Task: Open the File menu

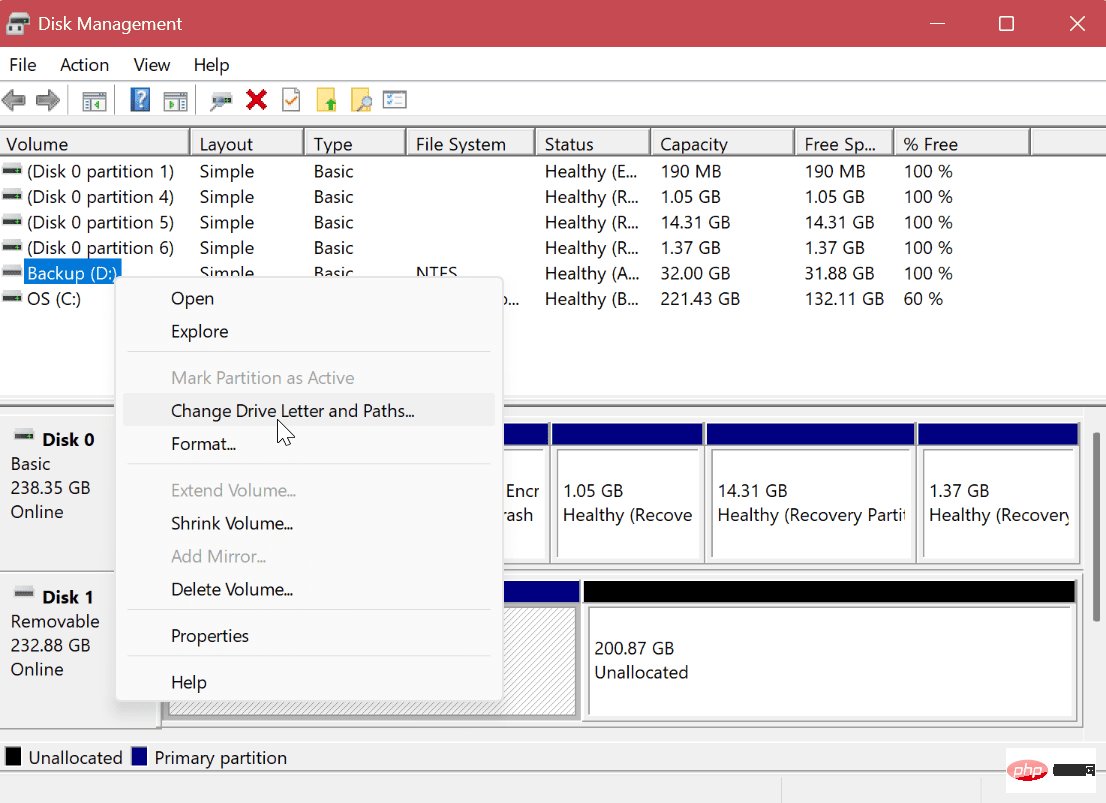Action: 23,65
